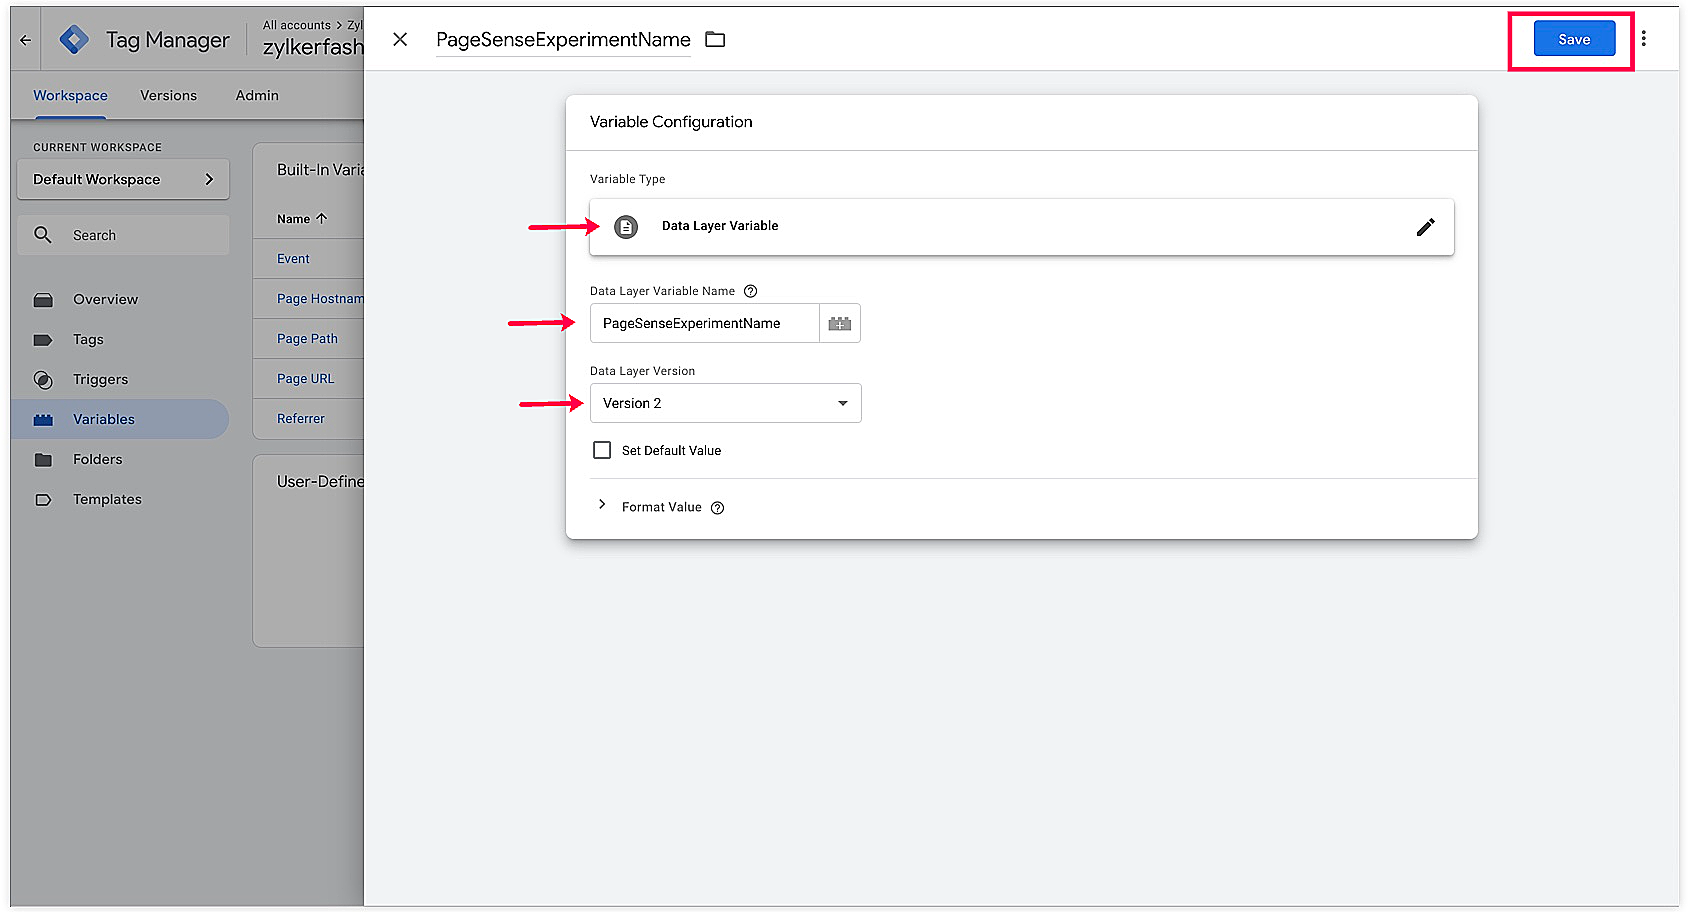
Task: Click the Data Layer Variable Name input
Action: 704,323
